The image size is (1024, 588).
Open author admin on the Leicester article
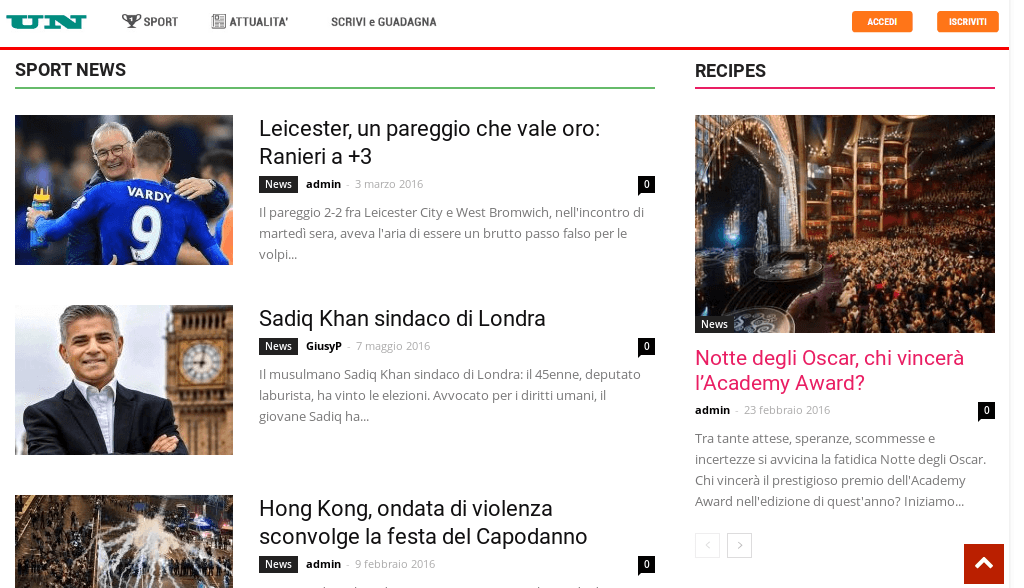click(323, 184)
